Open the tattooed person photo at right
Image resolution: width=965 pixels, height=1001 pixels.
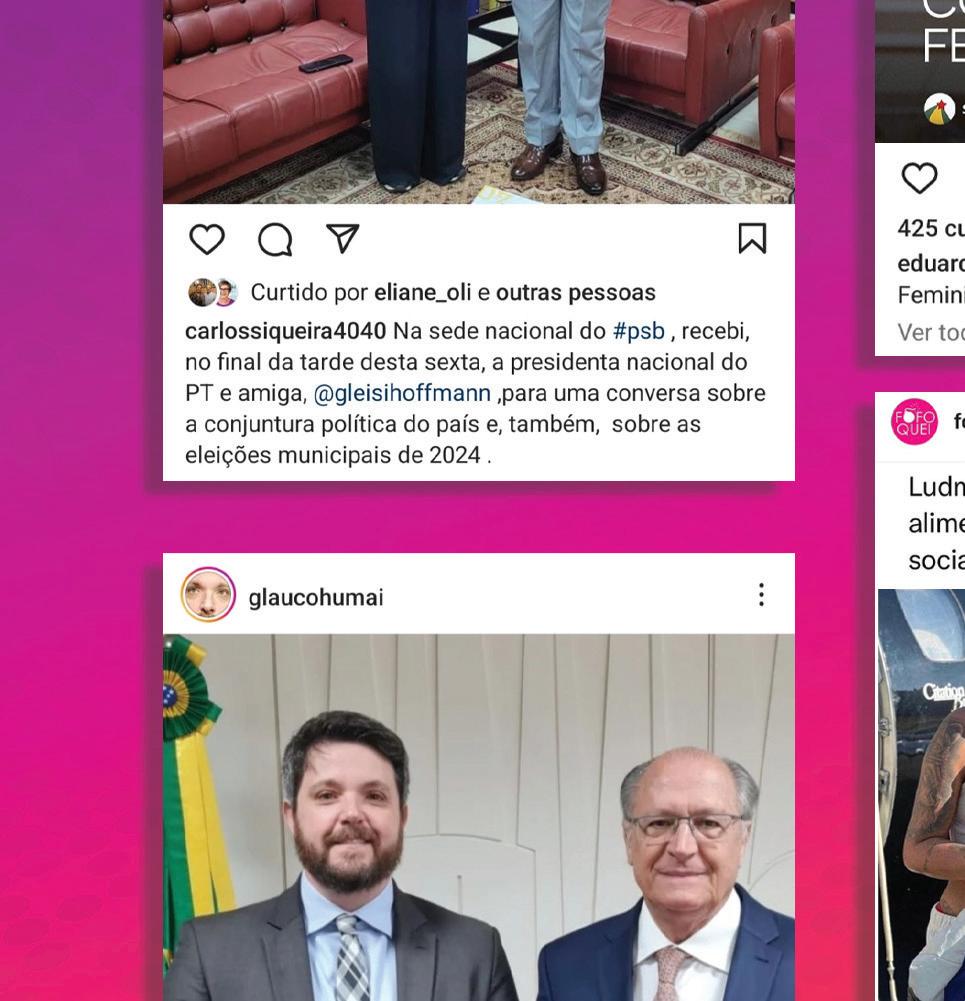click(x=922, y=795)
